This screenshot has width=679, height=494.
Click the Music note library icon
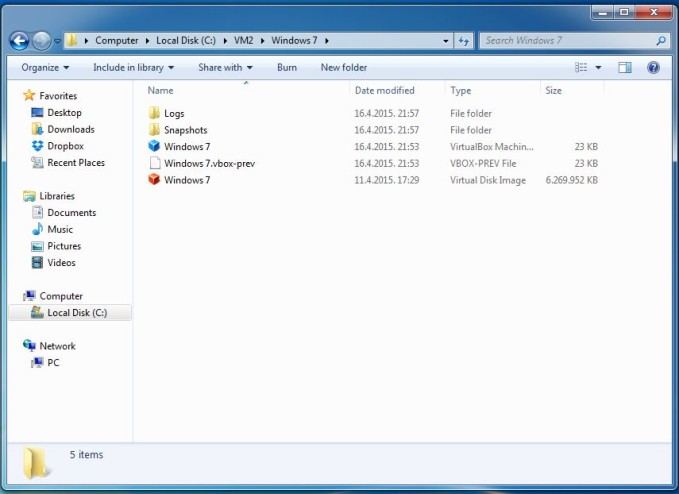[38, 229]
